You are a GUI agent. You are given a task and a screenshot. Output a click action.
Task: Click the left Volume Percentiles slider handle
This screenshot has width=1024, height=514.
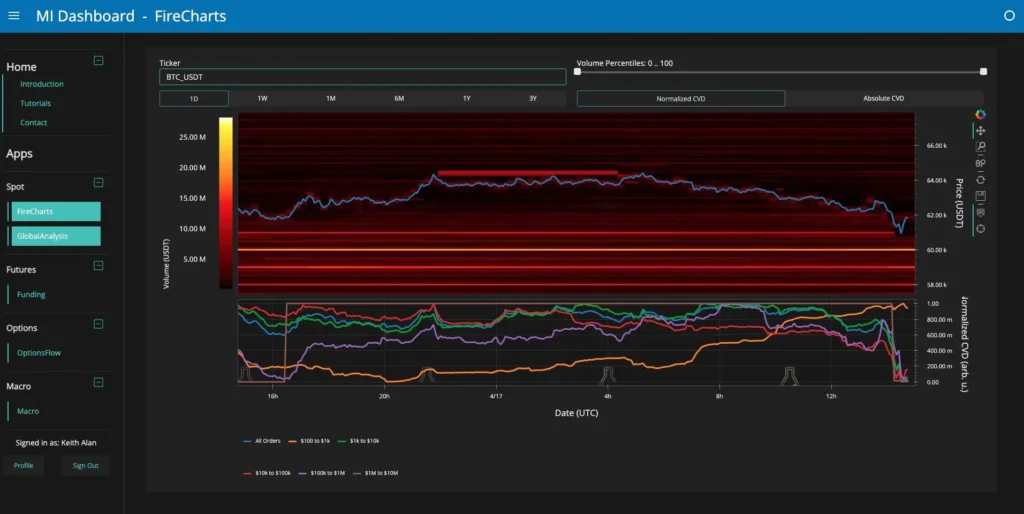[x=577, y=71]
